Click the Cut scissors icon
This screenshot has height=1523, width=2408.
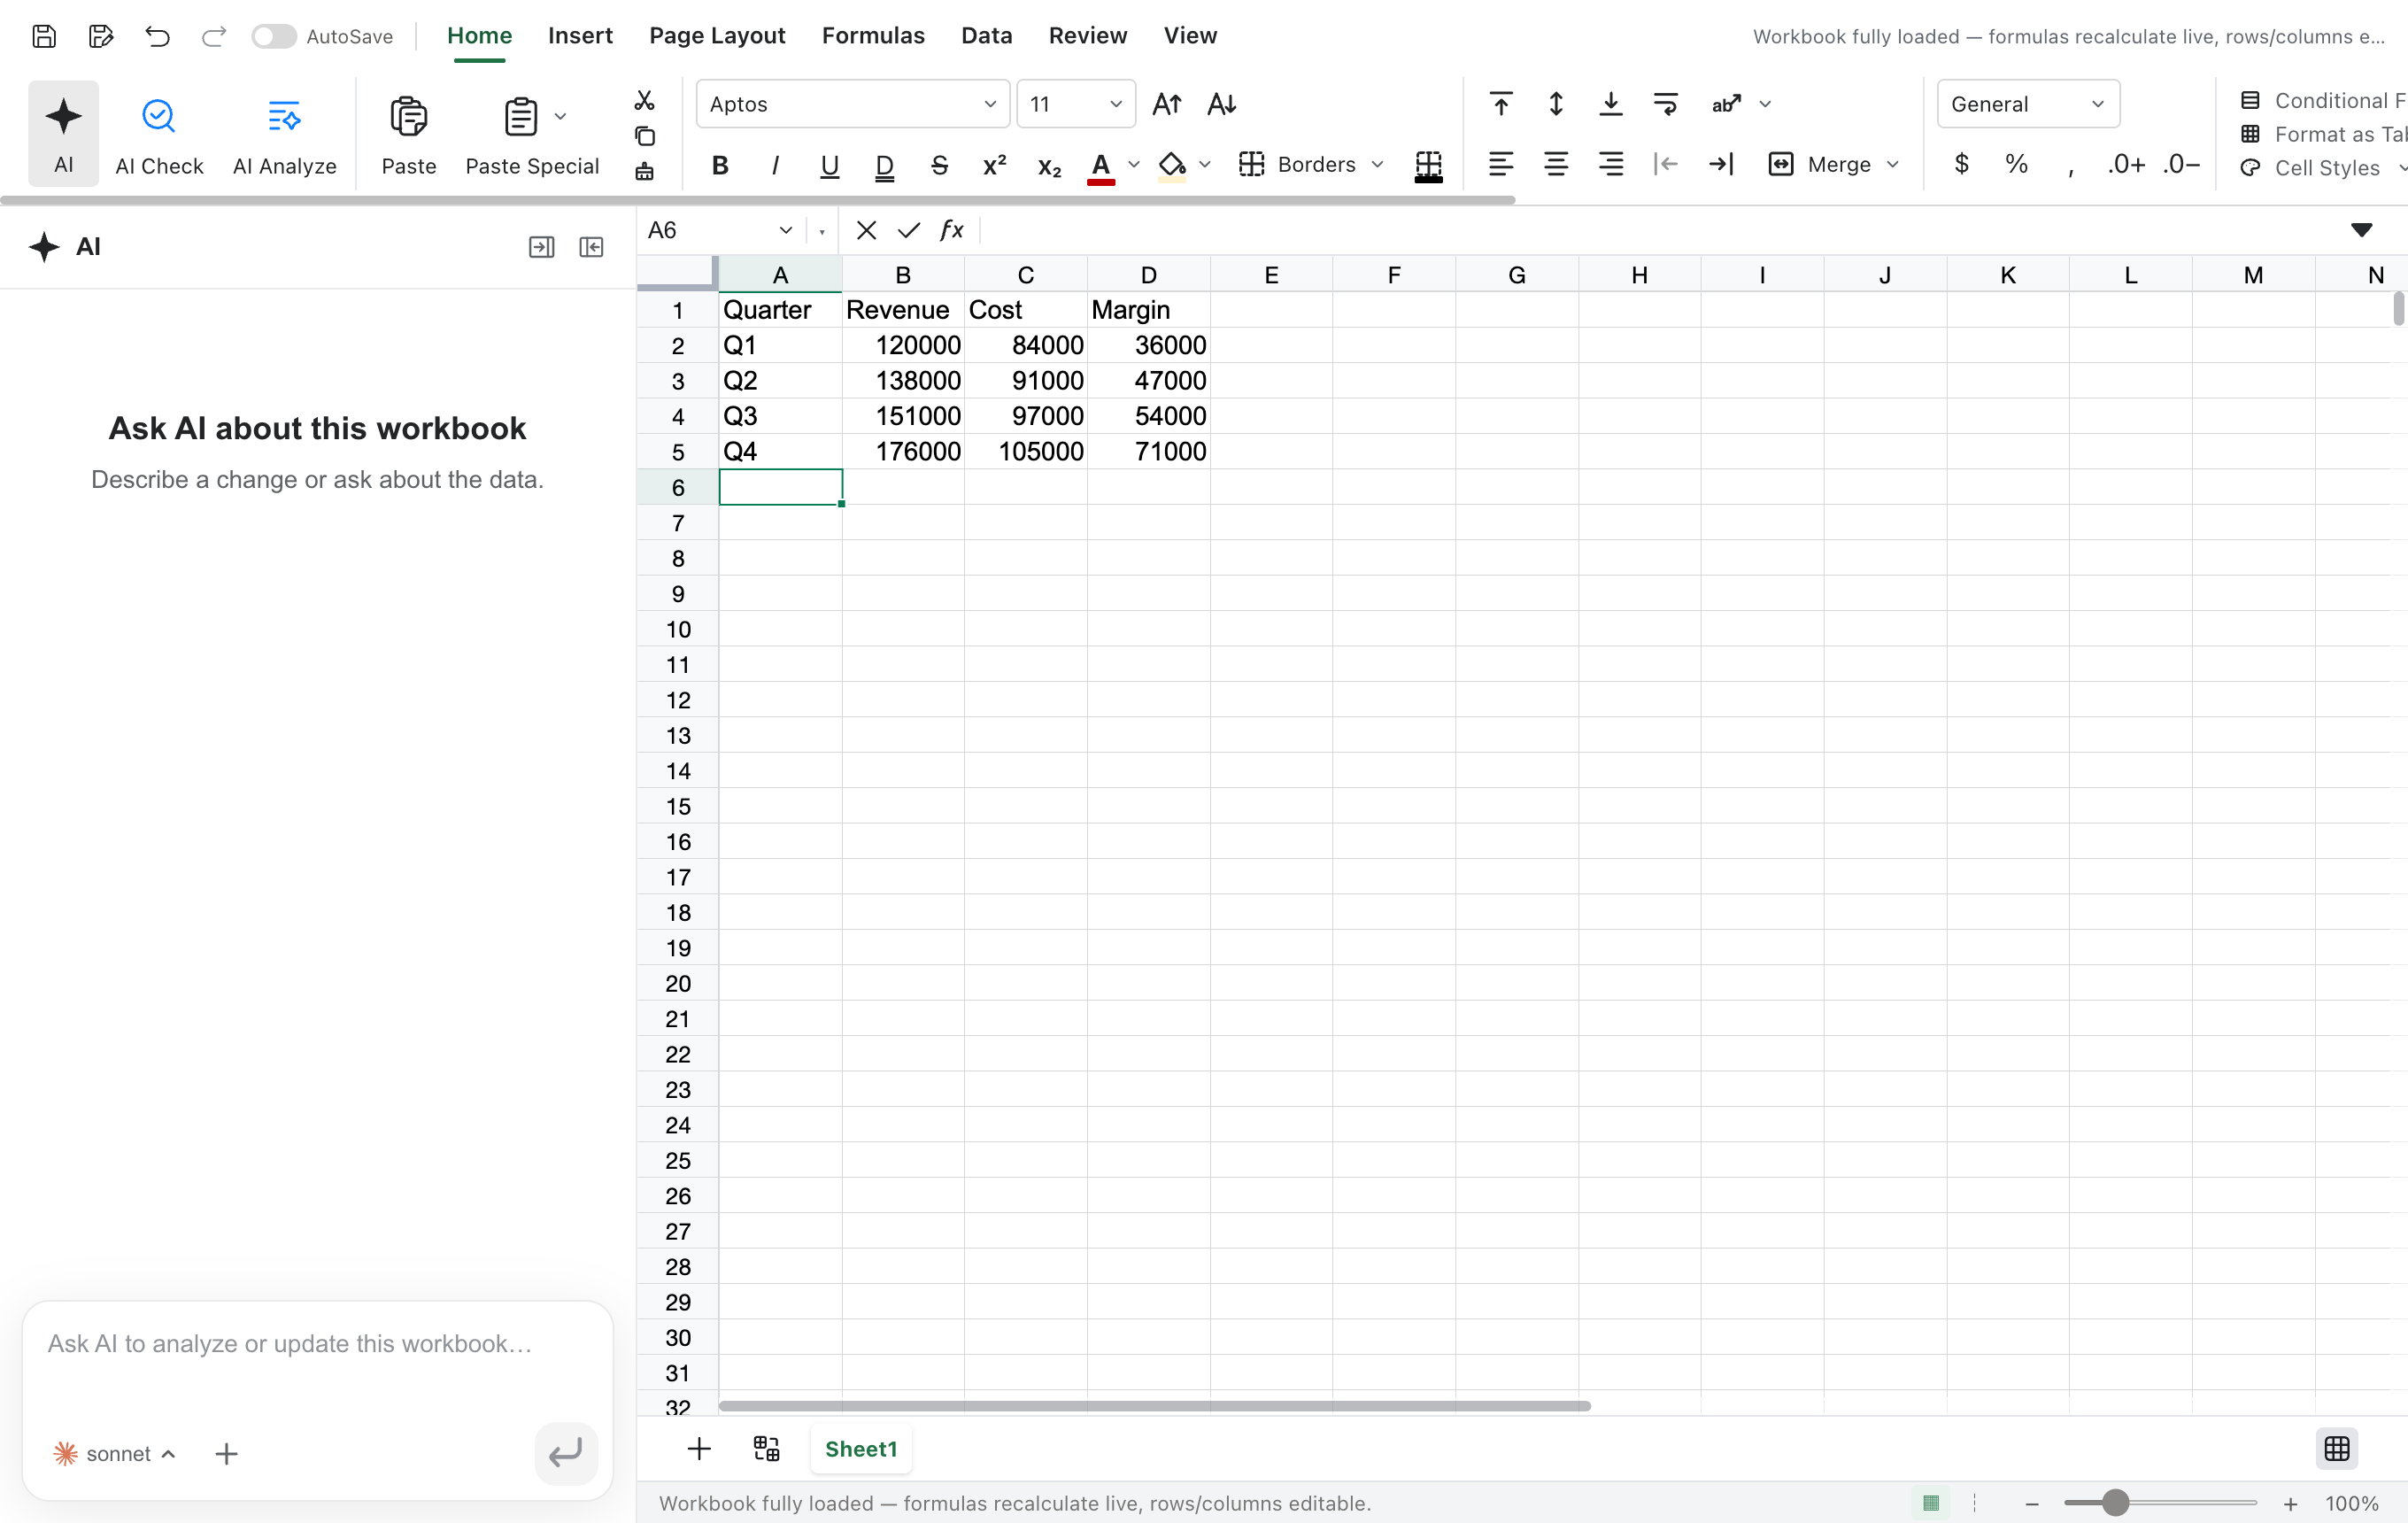(x=645, y=101)
